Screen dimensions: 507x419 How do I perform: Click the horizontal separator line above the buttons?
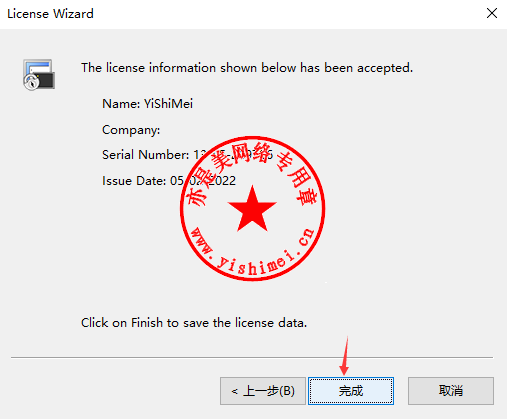pyautogui.click(x=252, y=357)
